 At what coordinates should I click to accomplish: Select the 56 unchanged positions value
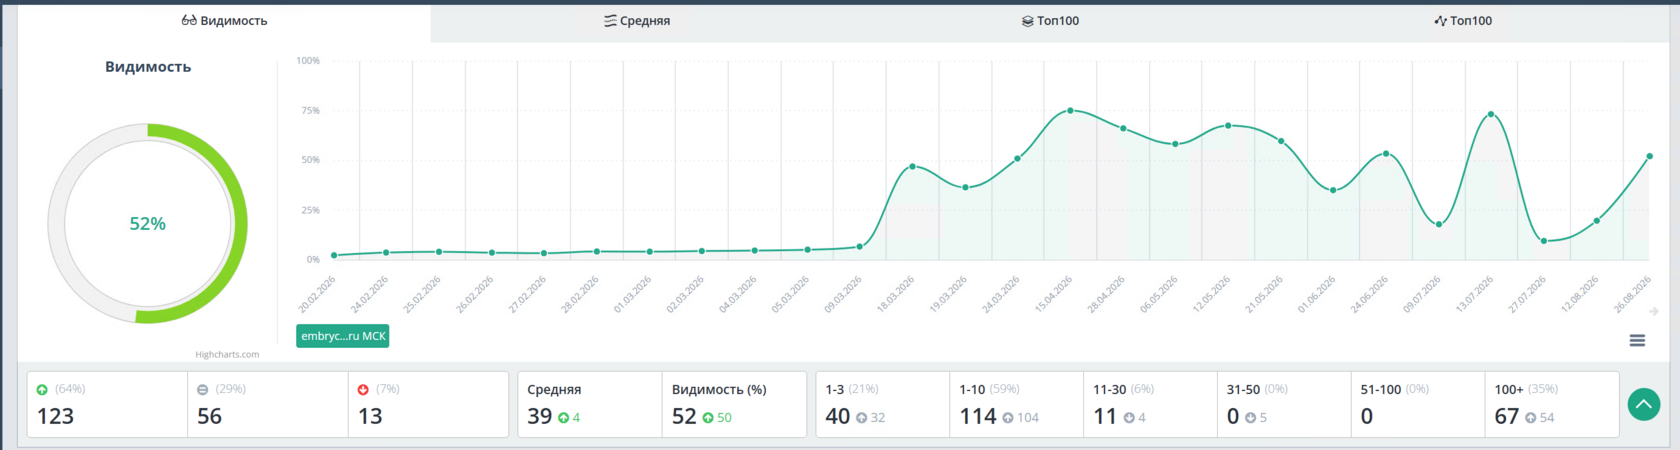pos(210,416)
